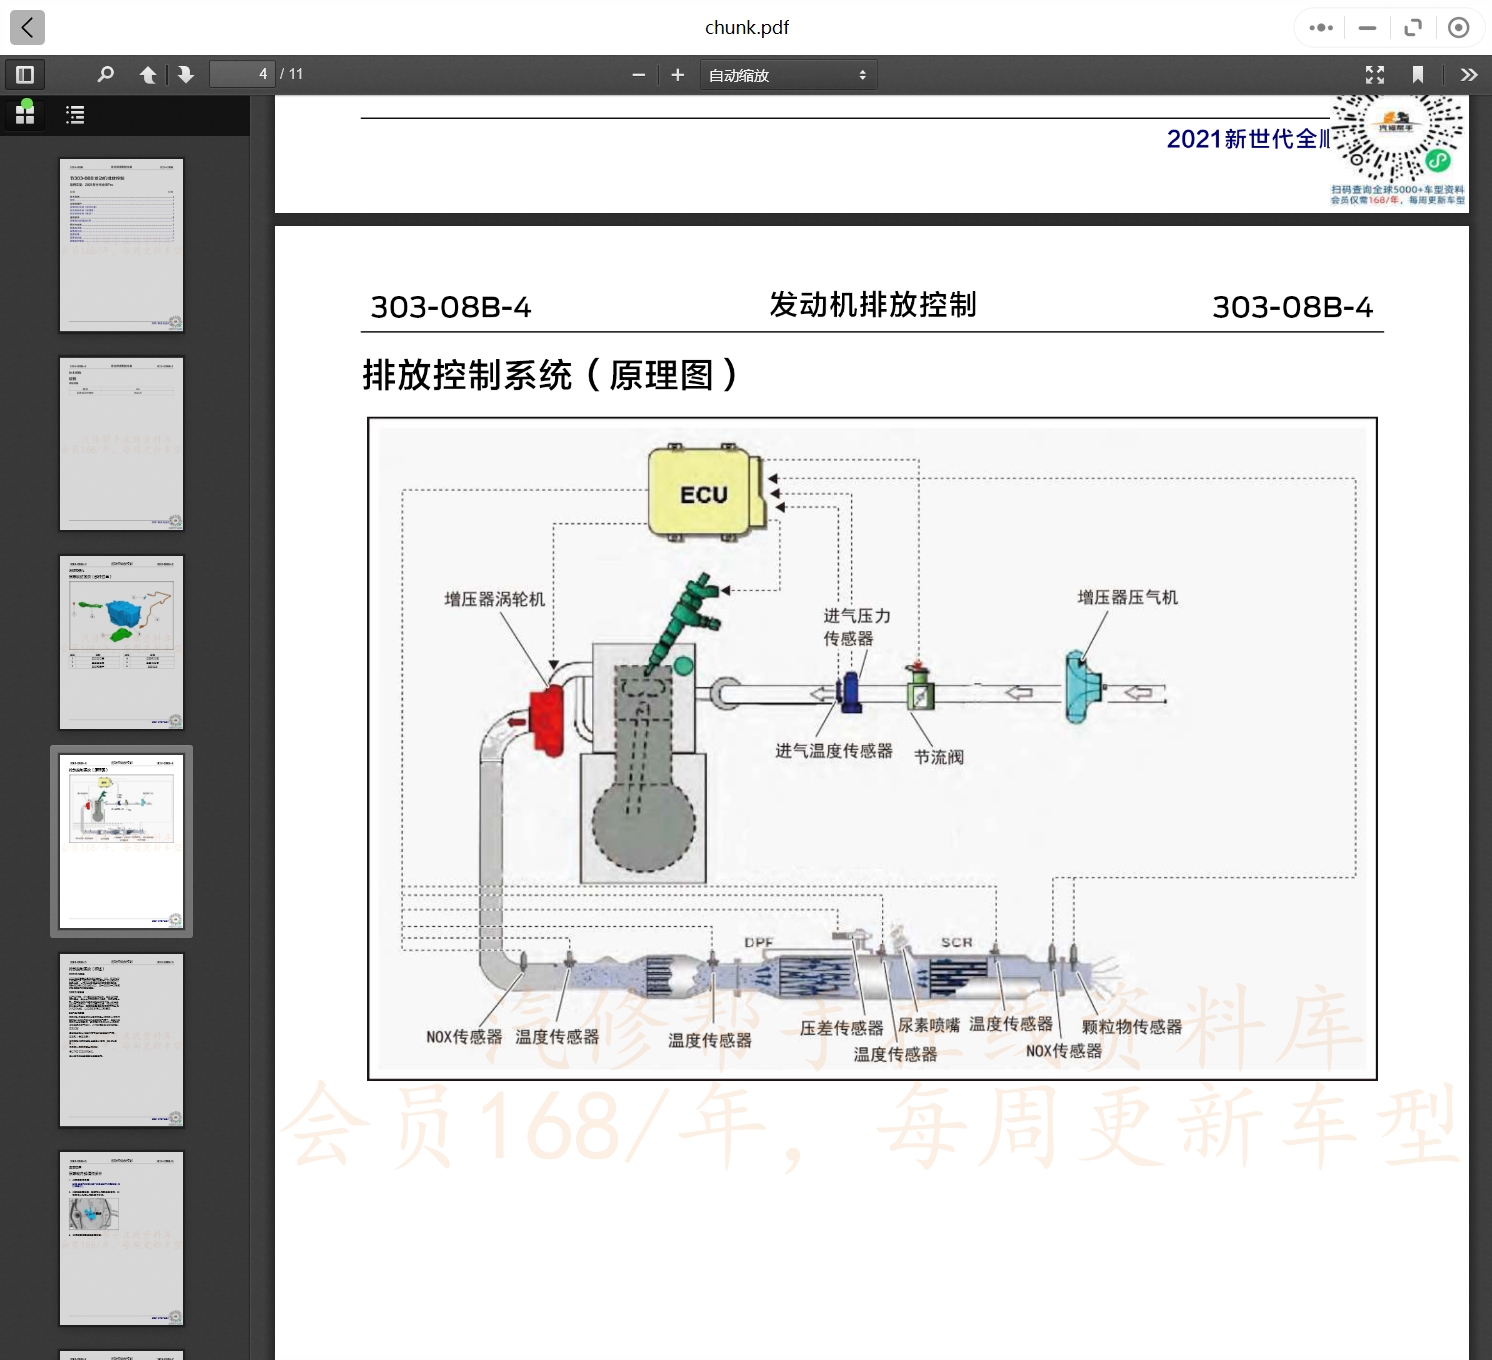1492x1360 pixels.
Task: Switch to document outline view
Action: (x=75, y=115)
